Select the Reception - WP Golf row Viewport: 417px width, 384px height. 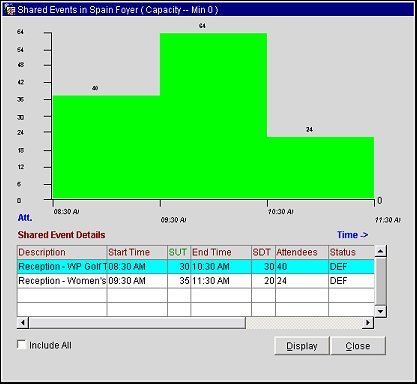pyautogui.click(x=196, y=267)
